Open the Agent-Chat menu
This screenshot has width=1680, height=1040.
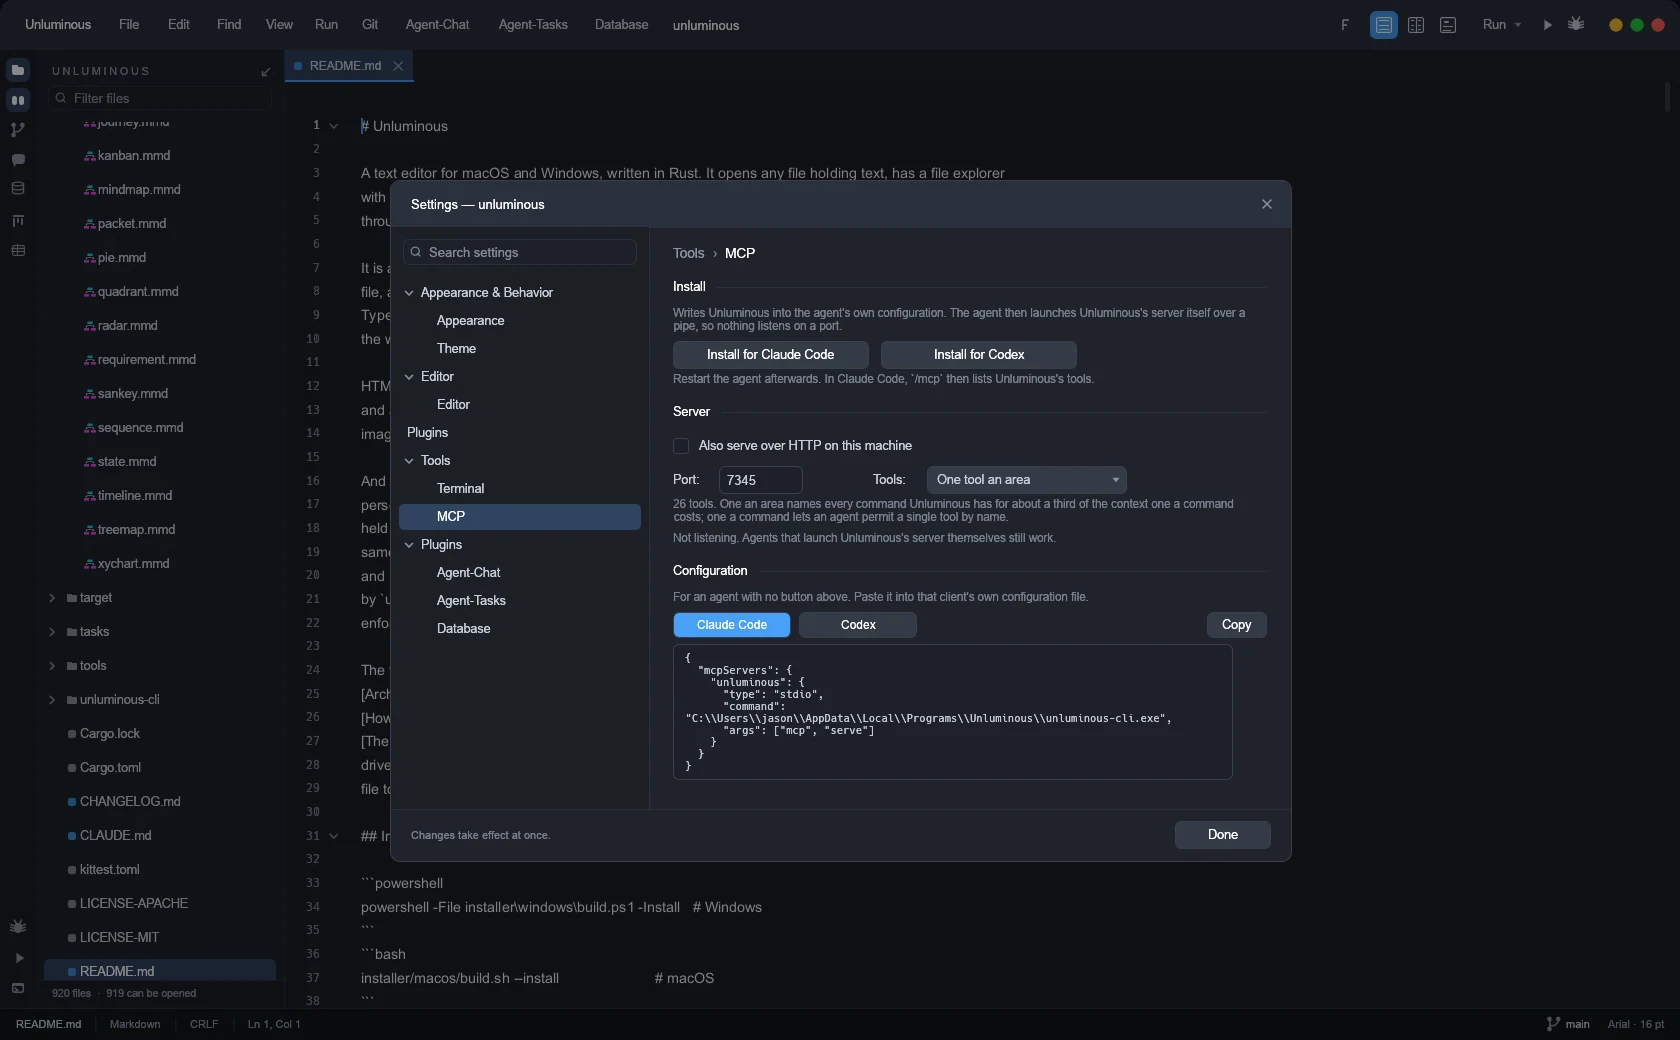[x=437, y=25]
